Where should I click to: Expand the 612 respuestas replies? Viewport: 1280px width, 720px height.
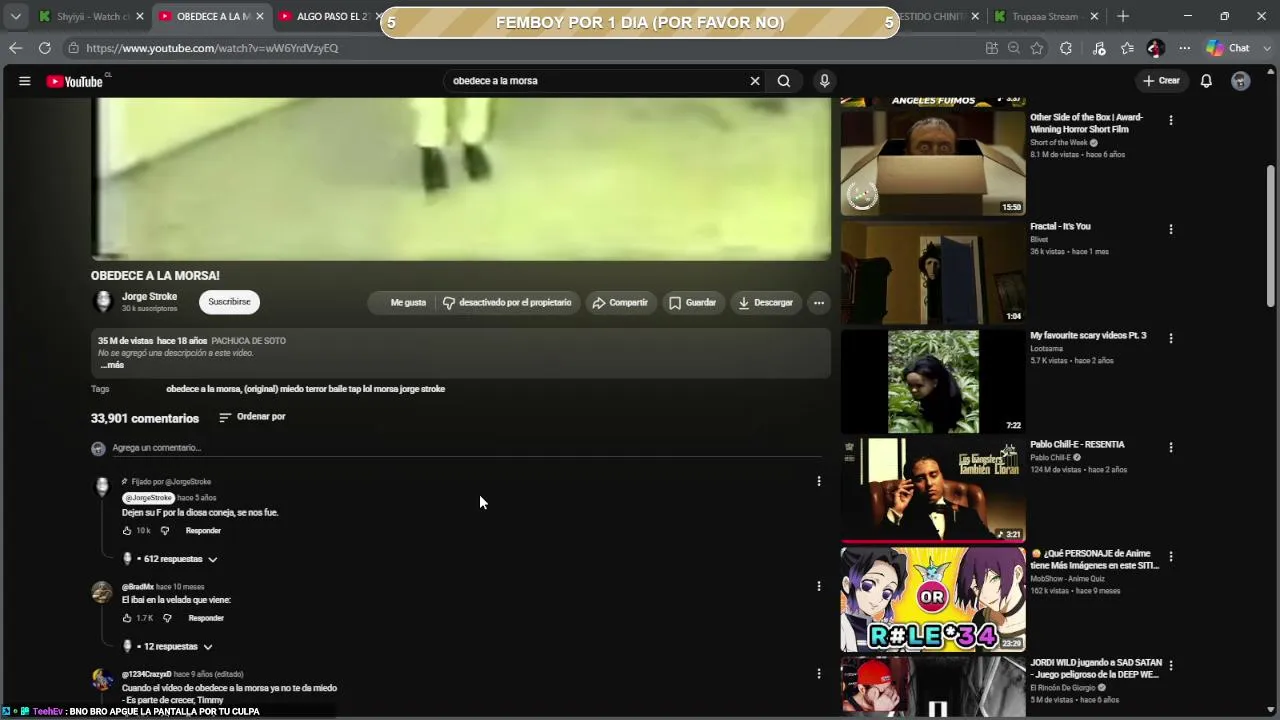tap(170, 559)
